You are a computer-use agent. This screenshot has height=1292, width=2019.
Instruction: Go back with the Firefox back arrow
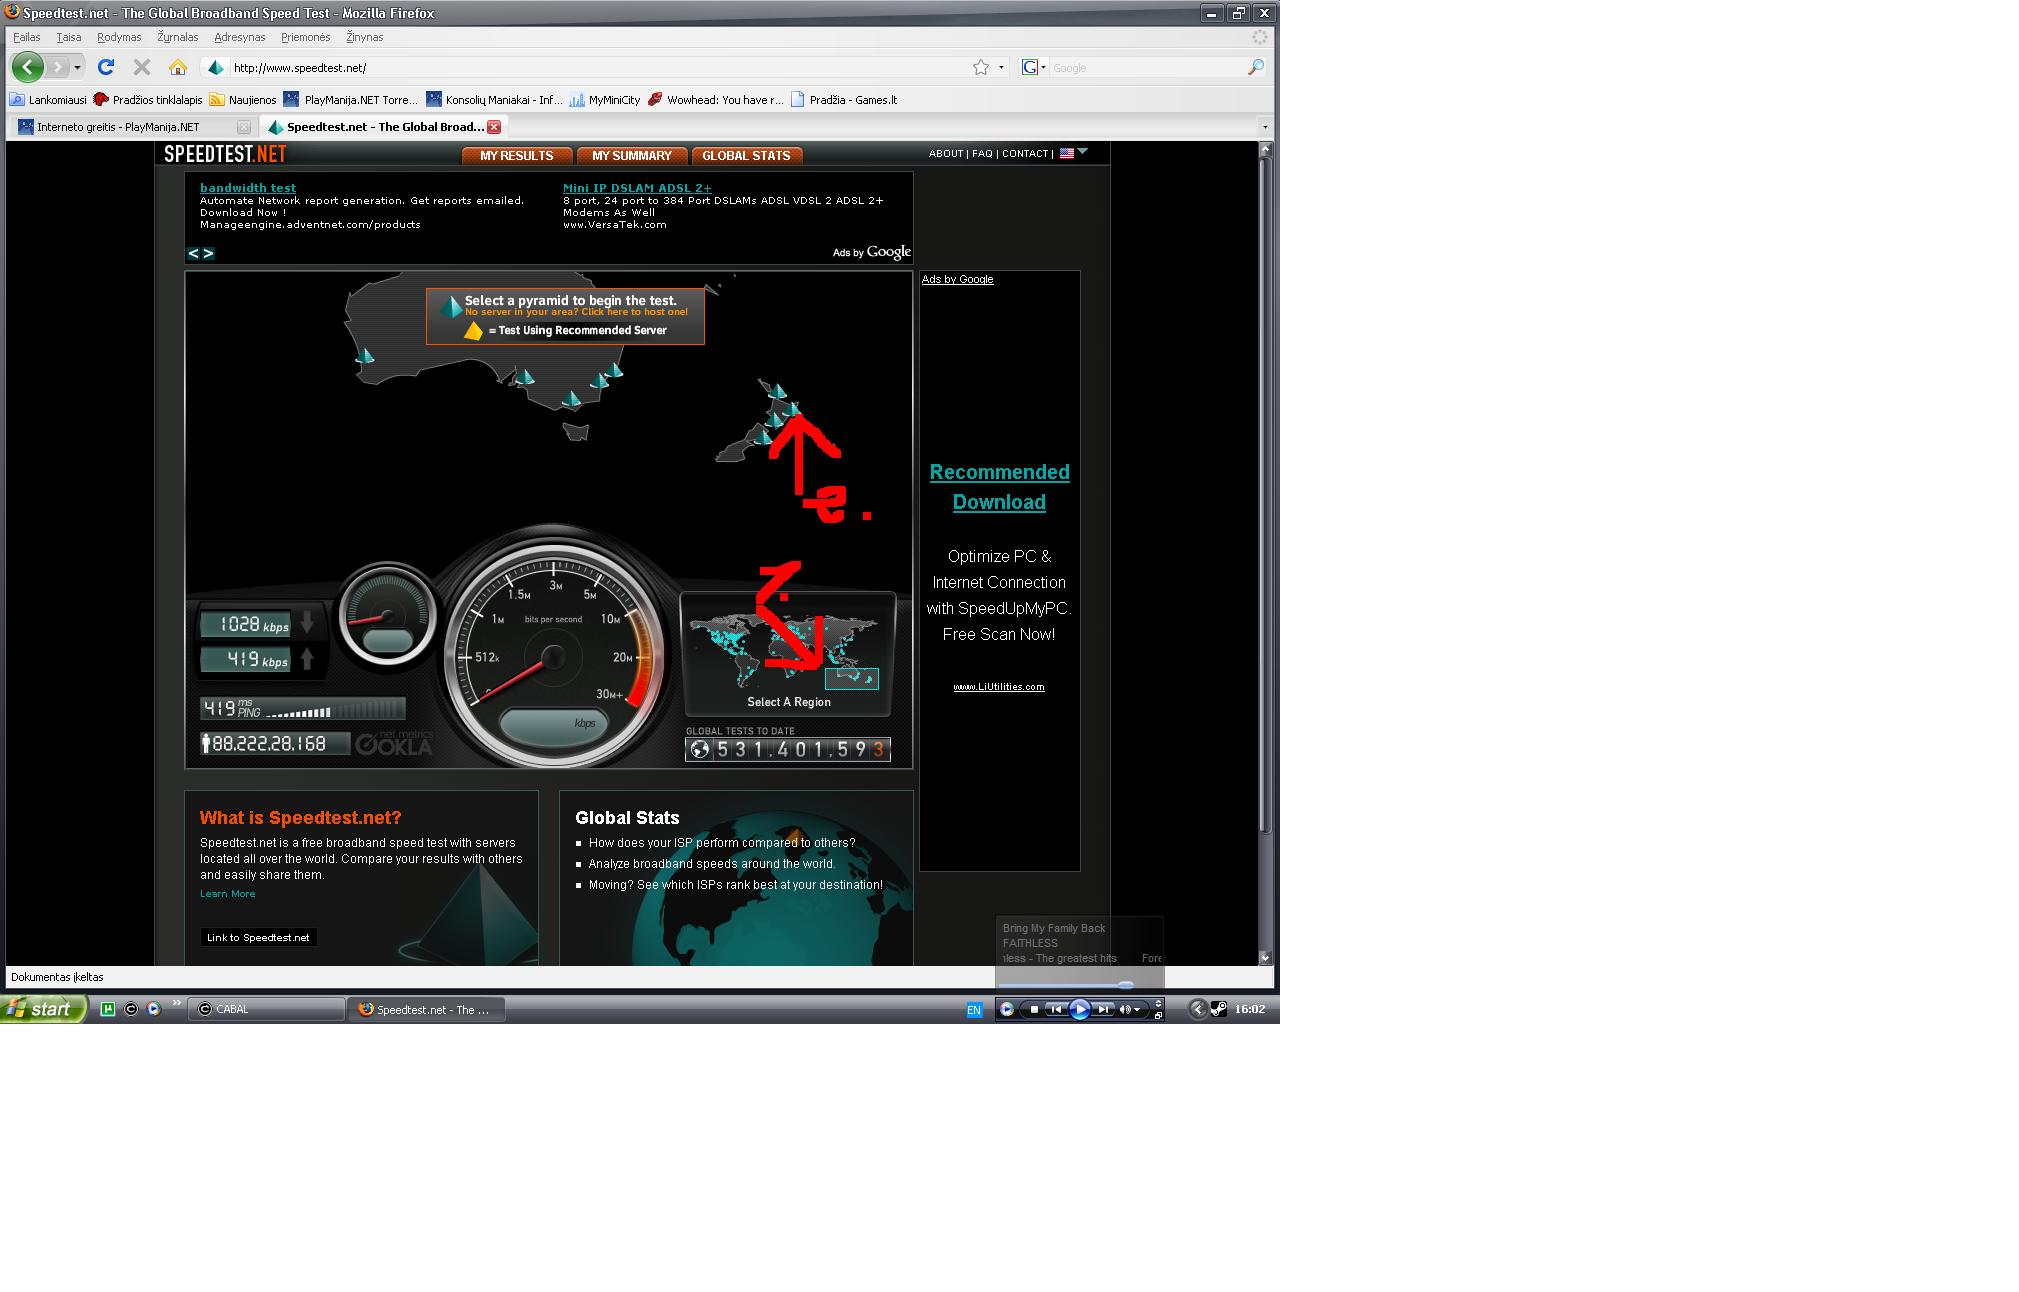point(28,67)
